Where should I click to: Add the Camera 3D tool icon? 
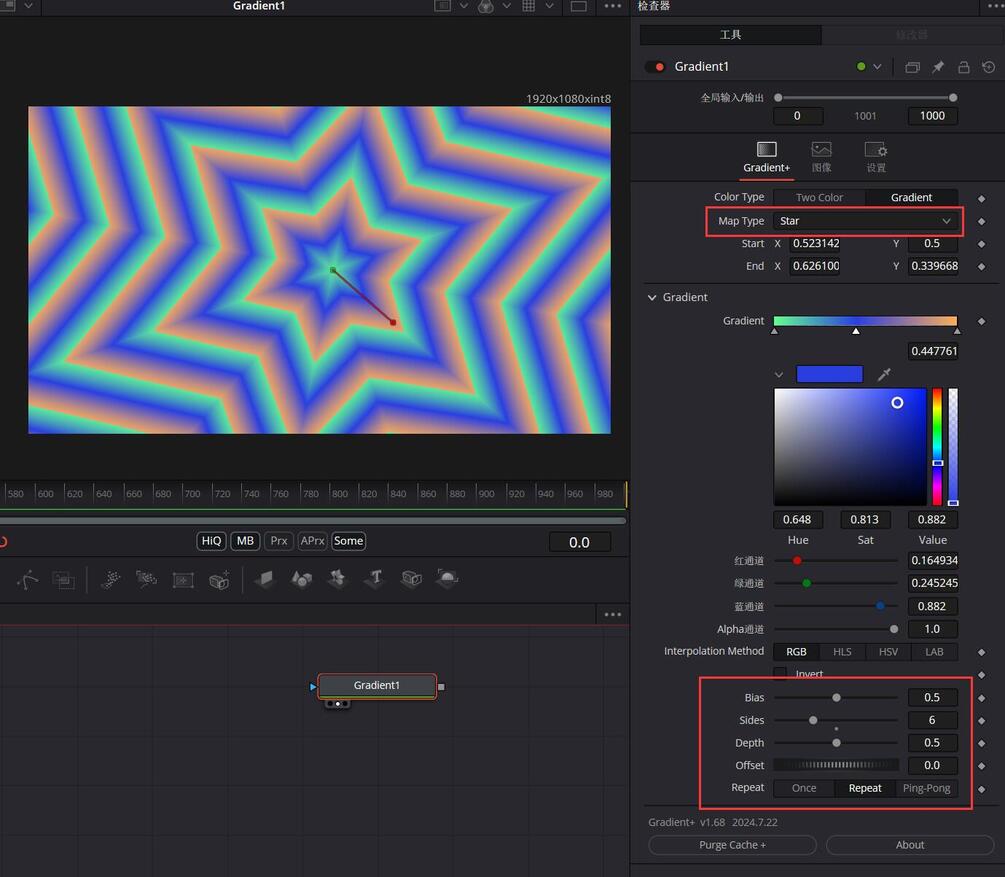click(x=411, y=580)
